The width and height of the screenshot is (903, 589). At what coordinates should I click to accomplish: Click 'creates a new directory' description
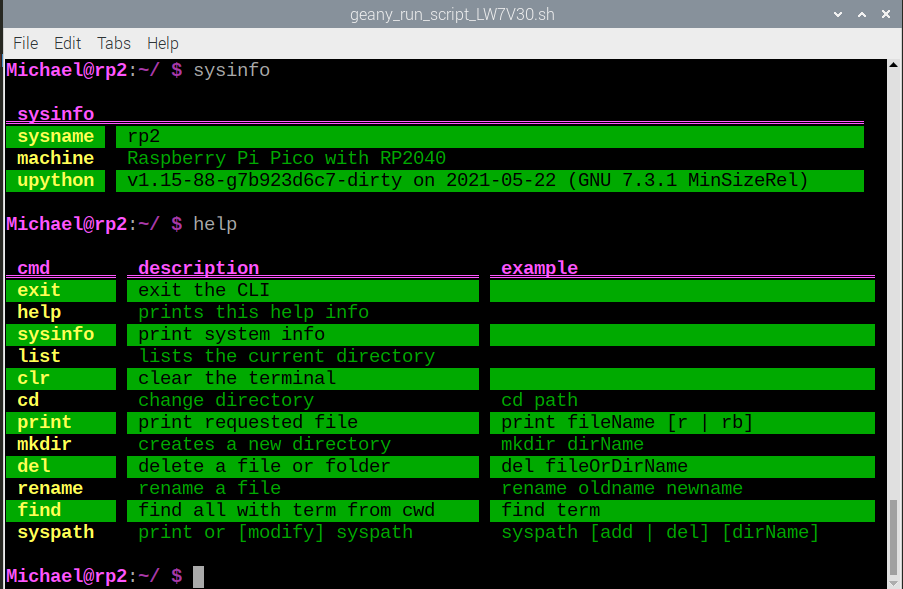pyautogui.click(x=264, y=444)
